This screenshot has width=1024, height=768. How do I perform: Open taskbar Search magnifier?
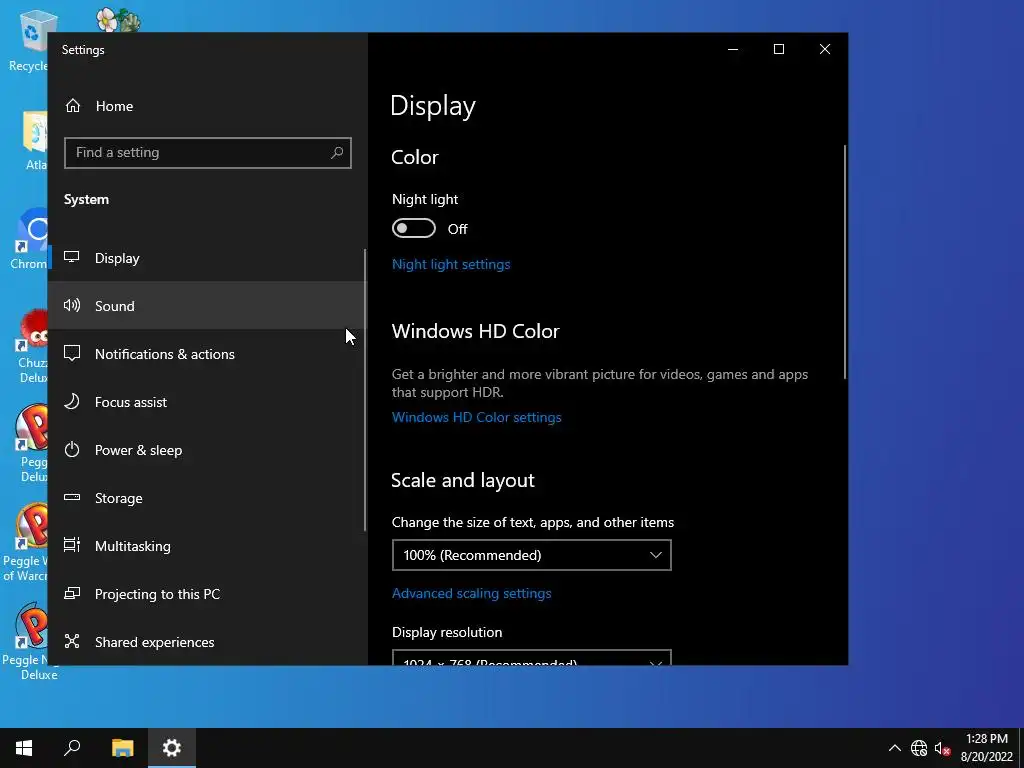point(72,748)
